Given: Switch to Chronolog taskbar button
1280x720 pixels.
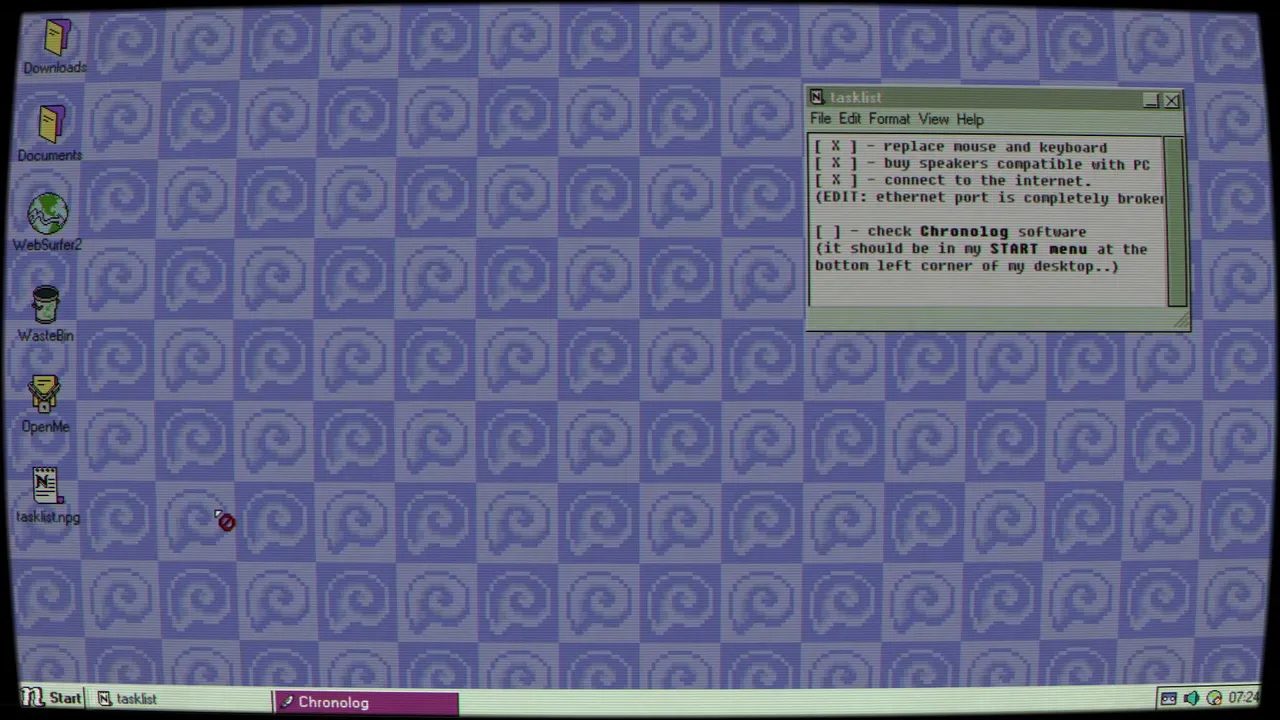Looking at the screenshot, I should 366,702.
